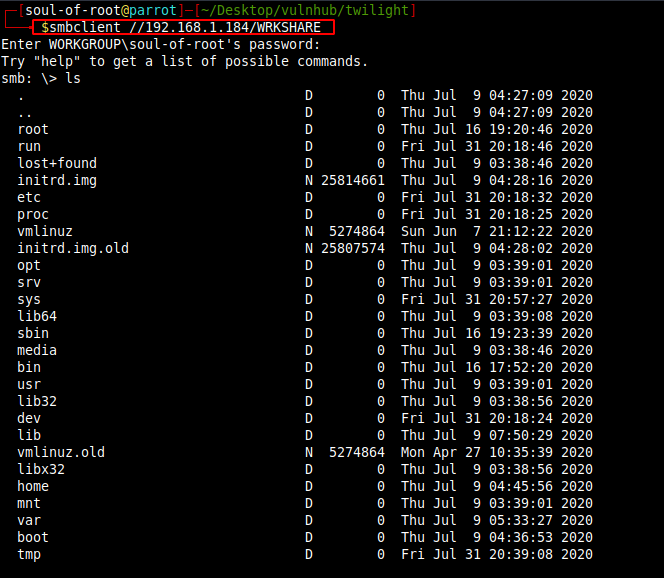Click the 'boot' directory entry

pos(33,537)
